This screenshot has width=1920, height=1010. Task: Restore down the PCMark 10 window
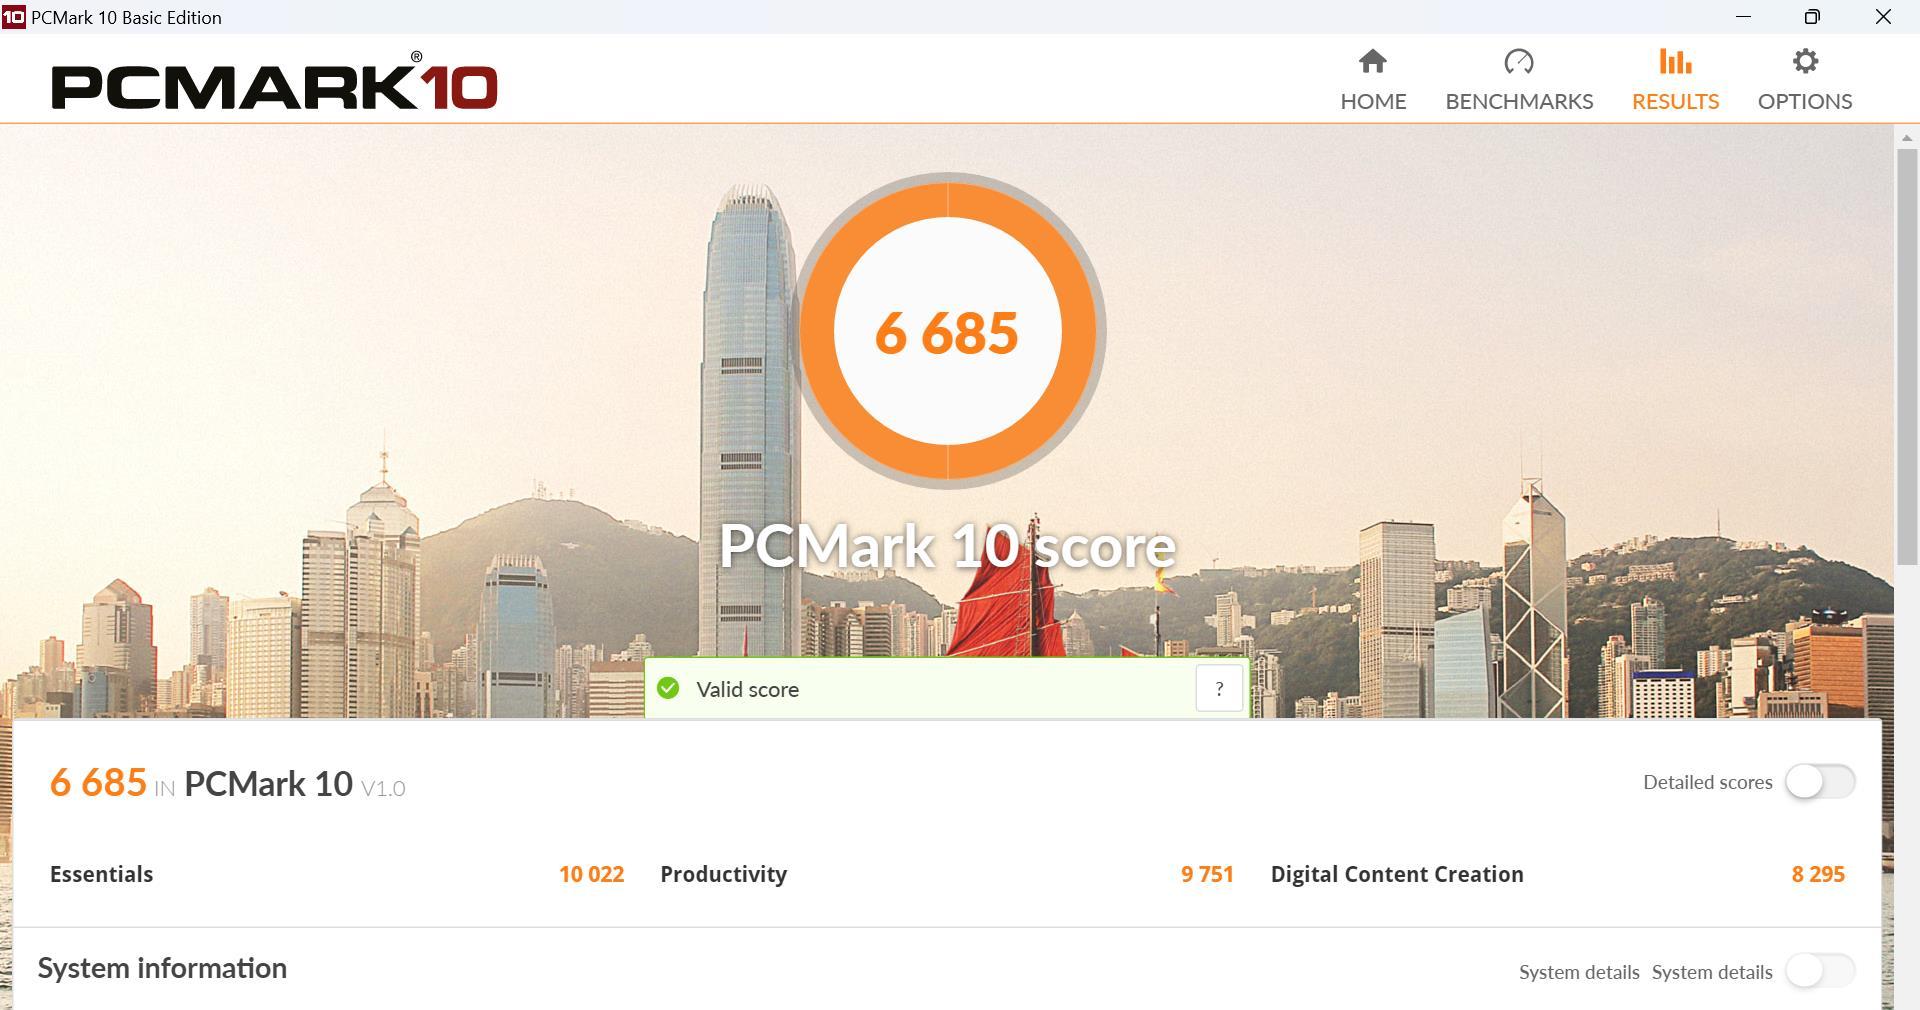pos(1812,17)
